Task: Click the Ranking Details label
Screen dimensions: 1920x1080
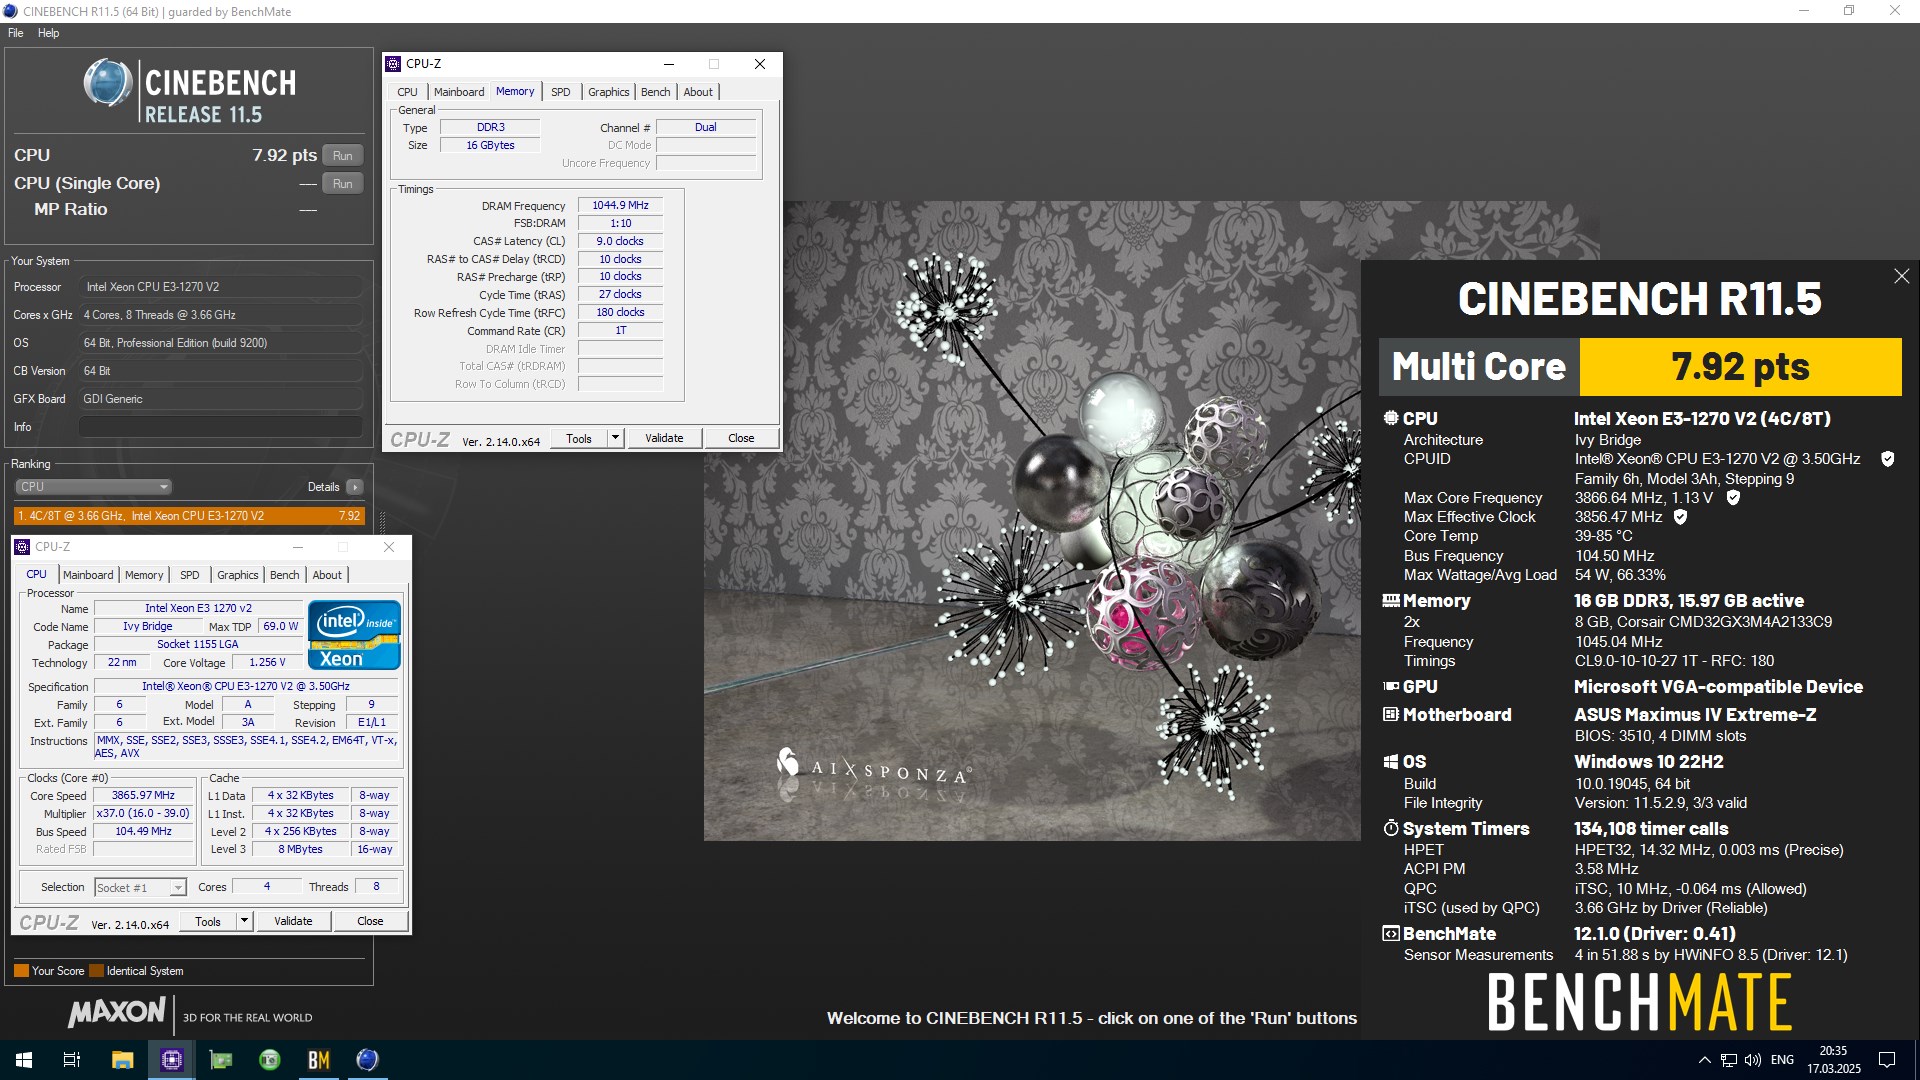Action: click(323, 487)
